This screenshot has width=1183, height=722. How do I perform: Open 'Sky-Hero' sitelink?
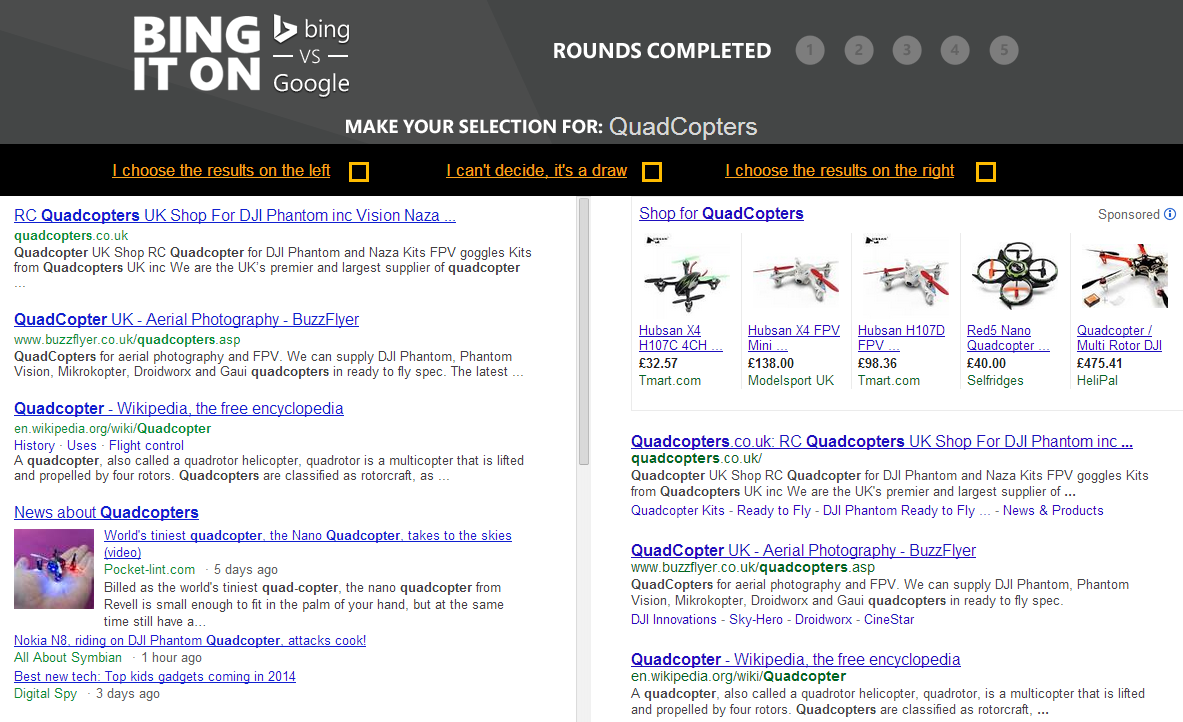756,619
